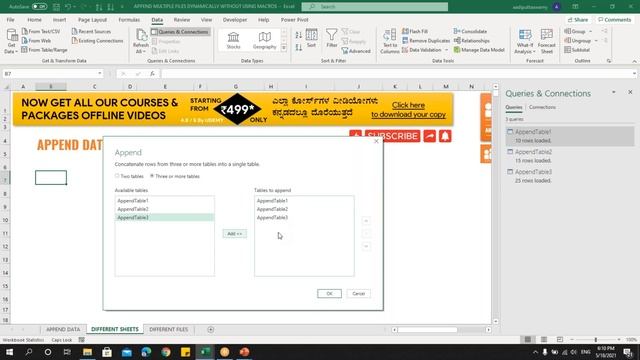Select AppendTable1 query in pane
This screenshot has width=640, height=360.
tap(570, 136)
